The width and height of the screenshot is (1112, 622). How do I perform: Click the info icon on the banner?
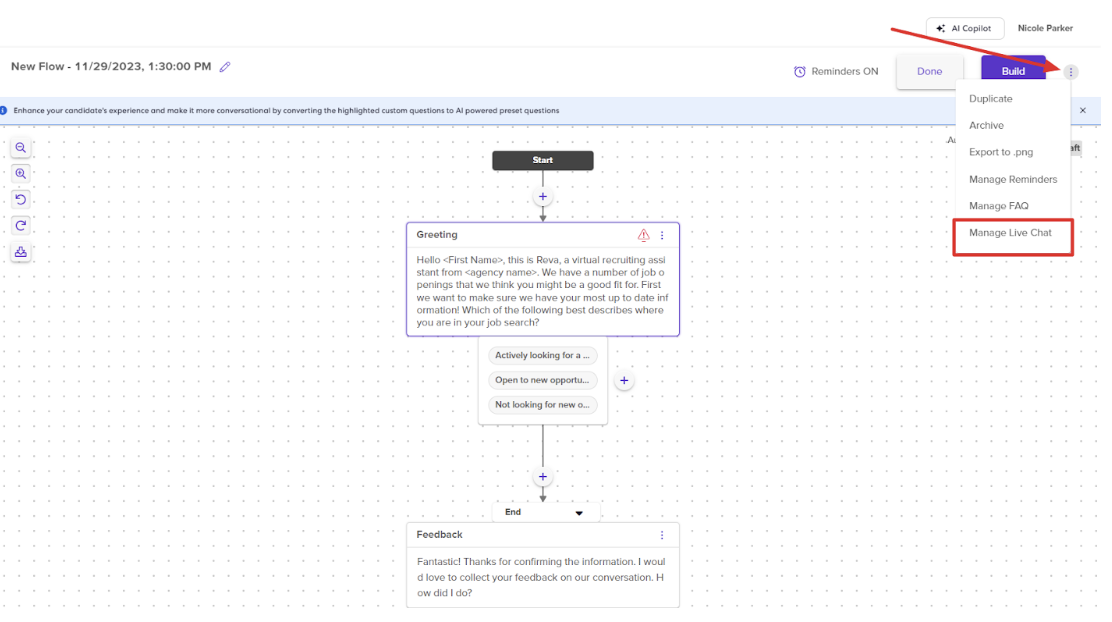pos(4,111)
